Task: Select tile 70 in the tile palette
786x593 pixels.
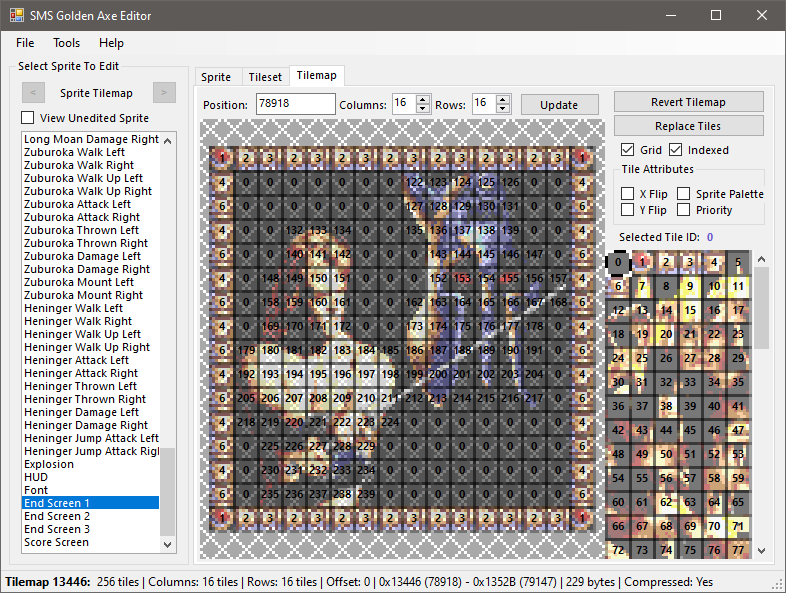Action: tap(714, 526)
